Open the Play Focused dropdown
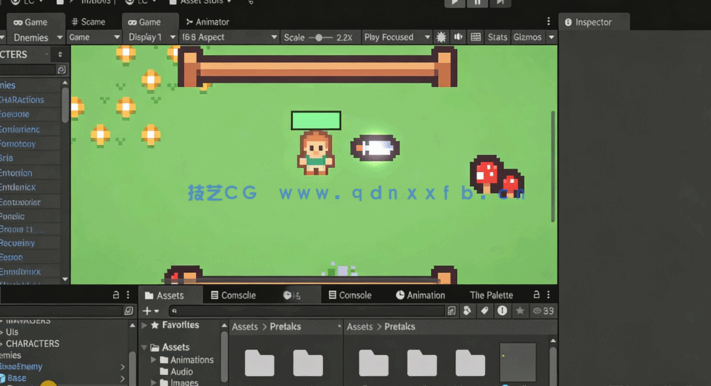Image resolution: width=711 pixels, height=386 pixels. click(x=396, y=37)
